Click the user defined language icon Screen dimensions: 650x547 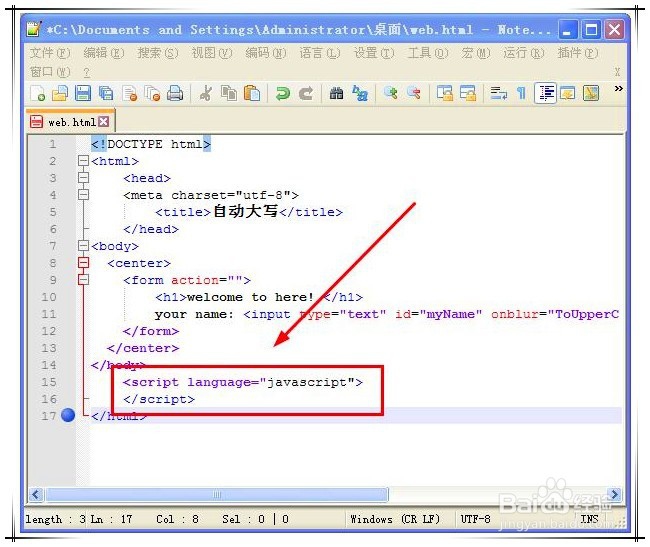click(x=568, y=93)
